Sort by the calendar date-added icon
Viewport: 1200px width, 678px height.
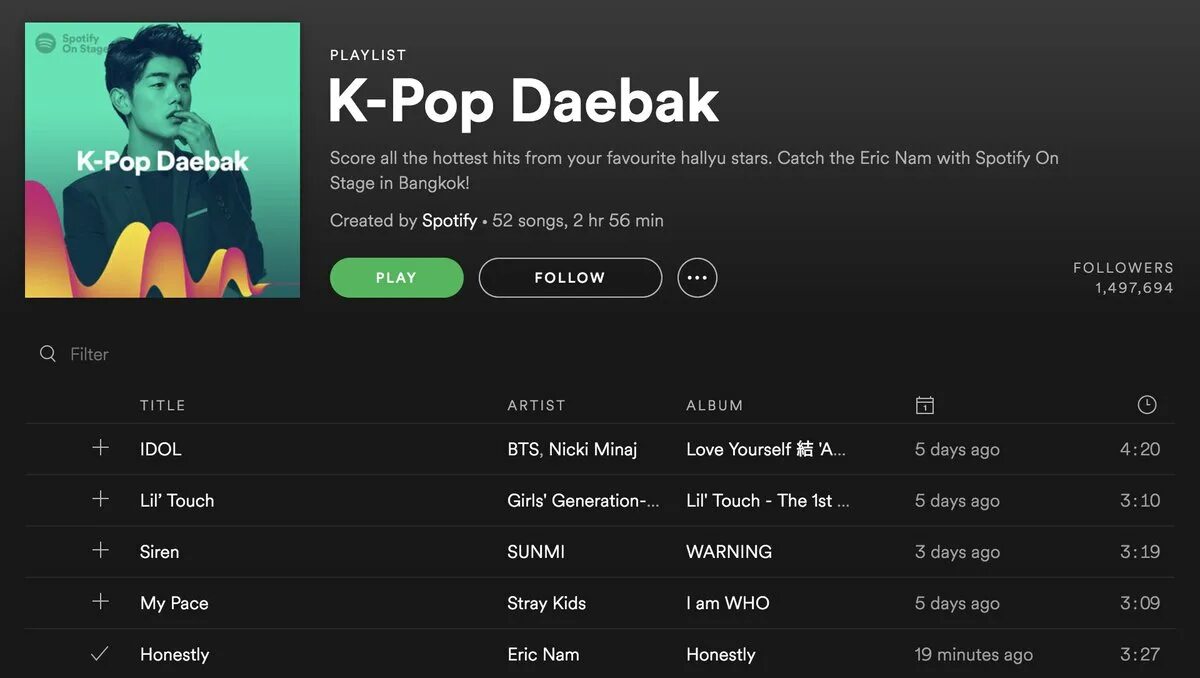[x=925, y=405]
